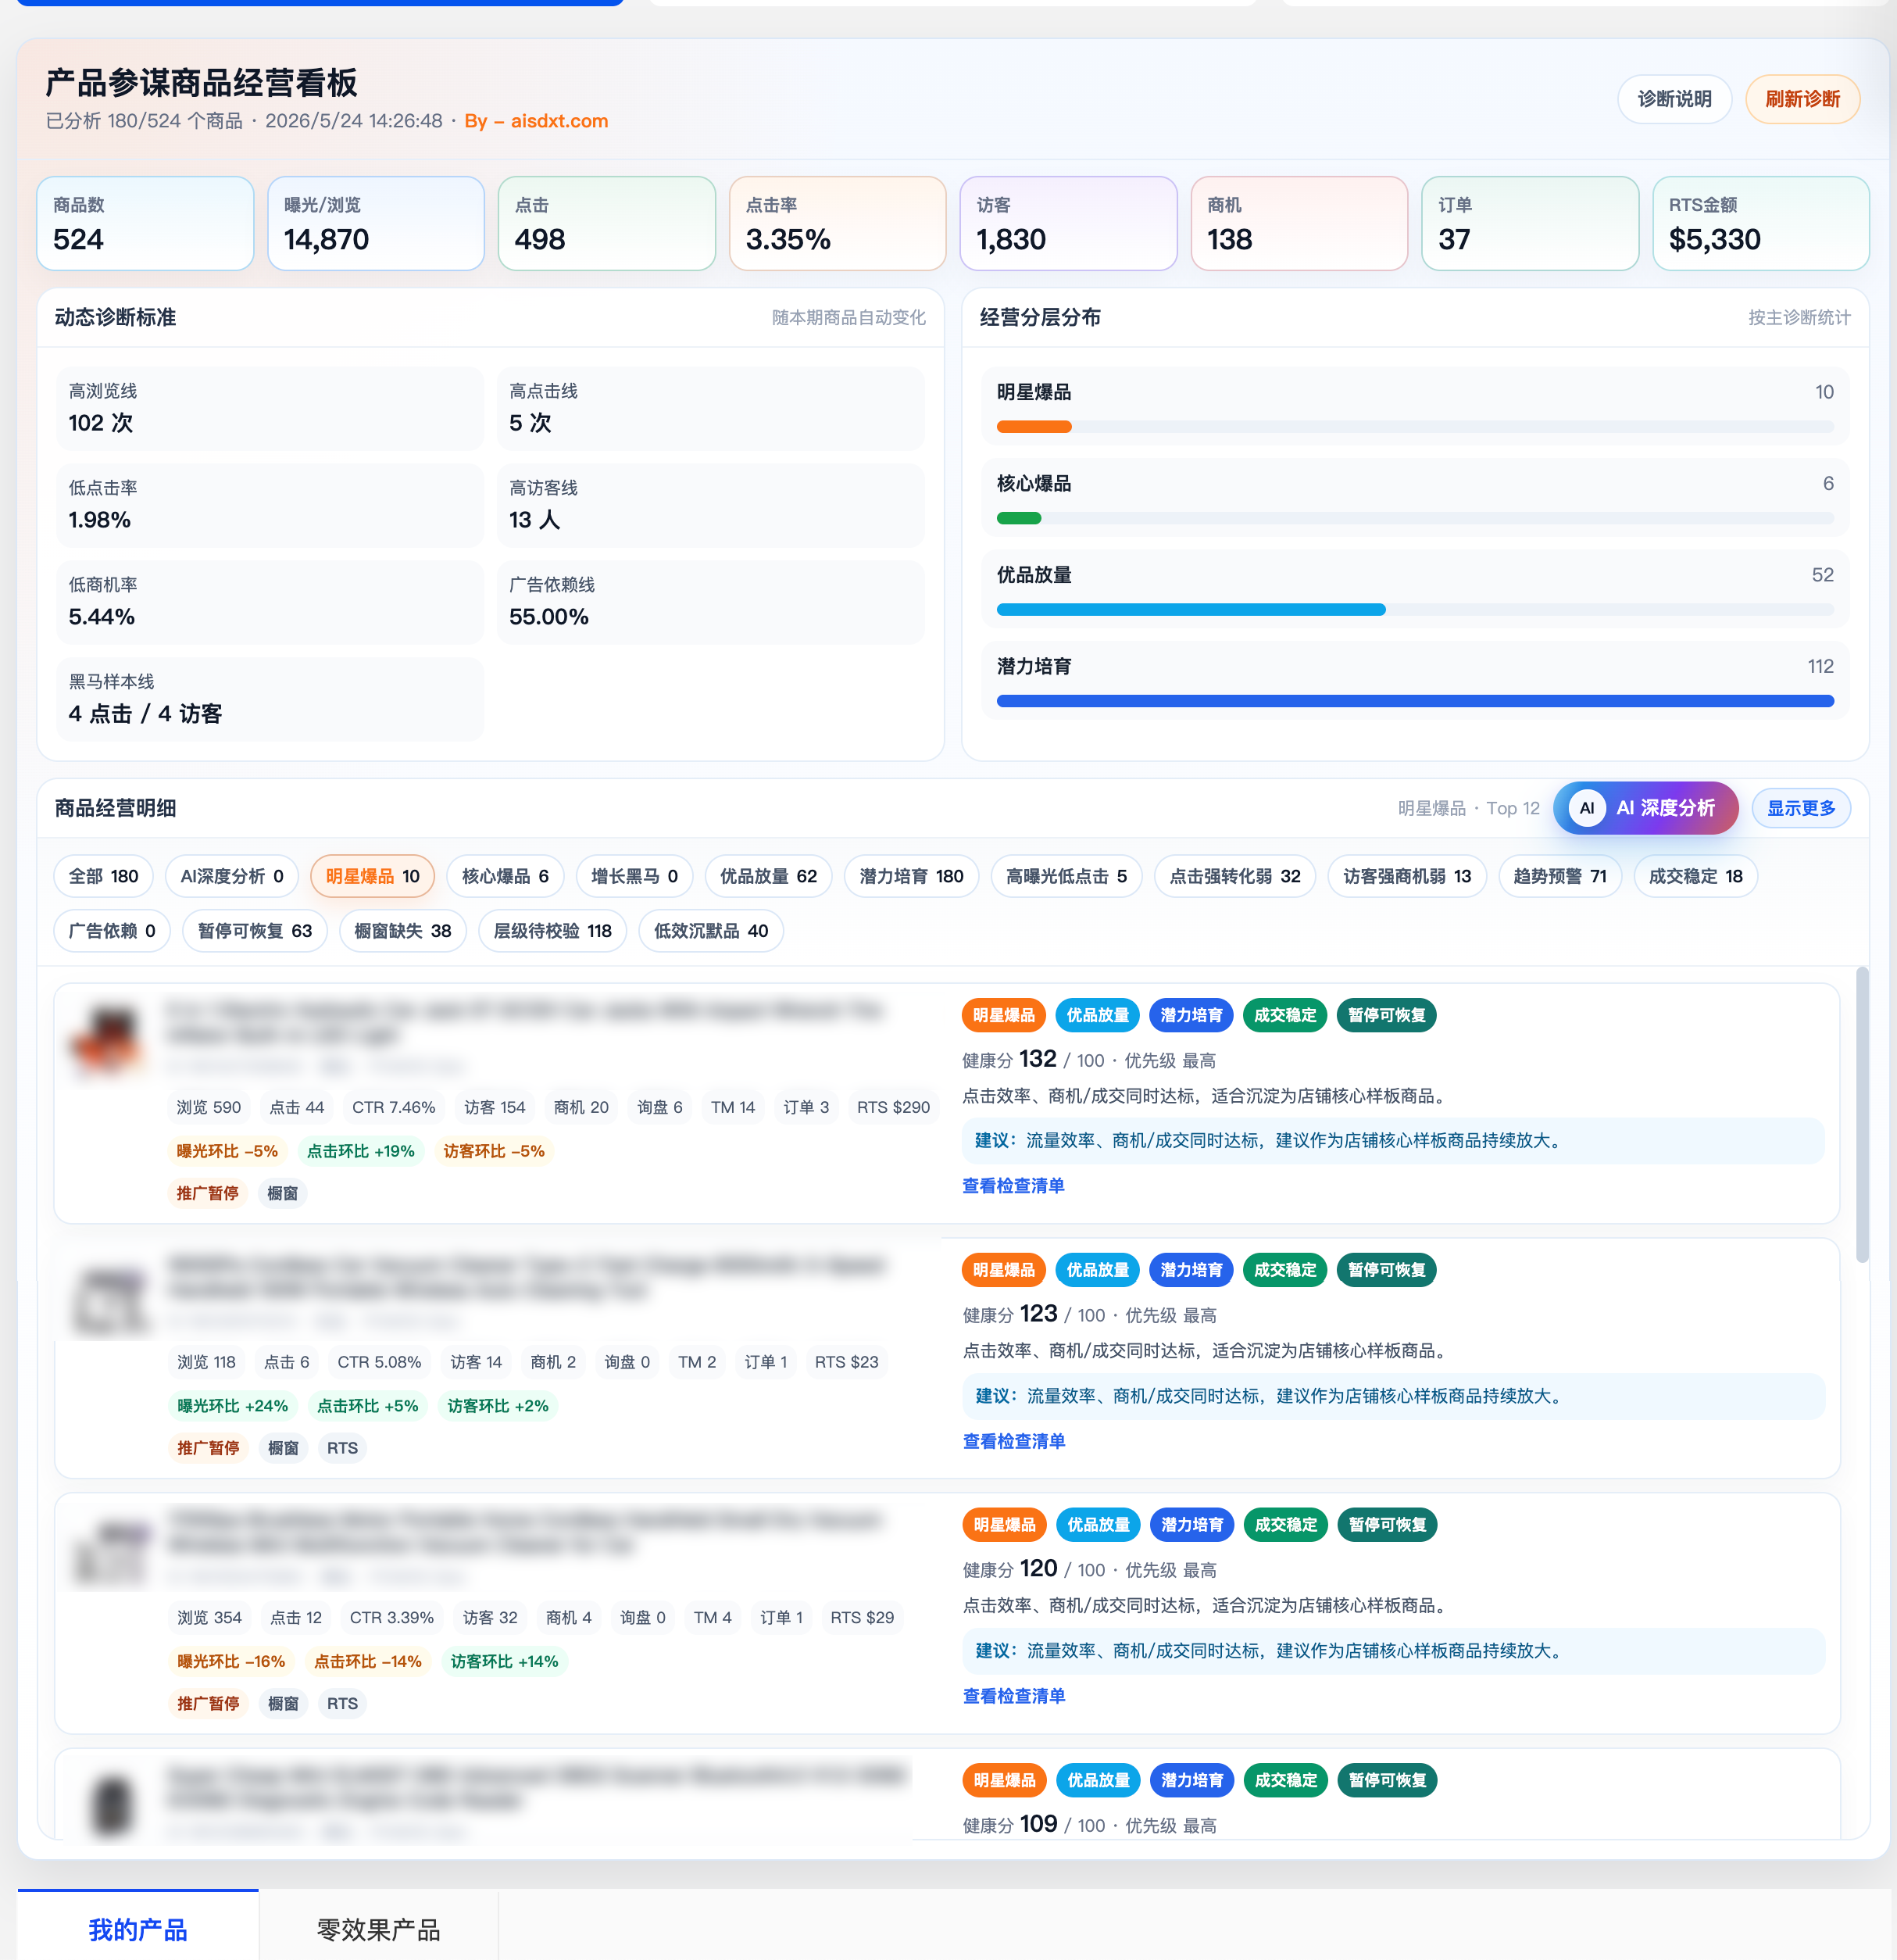Click 显示更多 to show more
The height and width of the screenshot is (1960, 1897).
point(1801,808)
